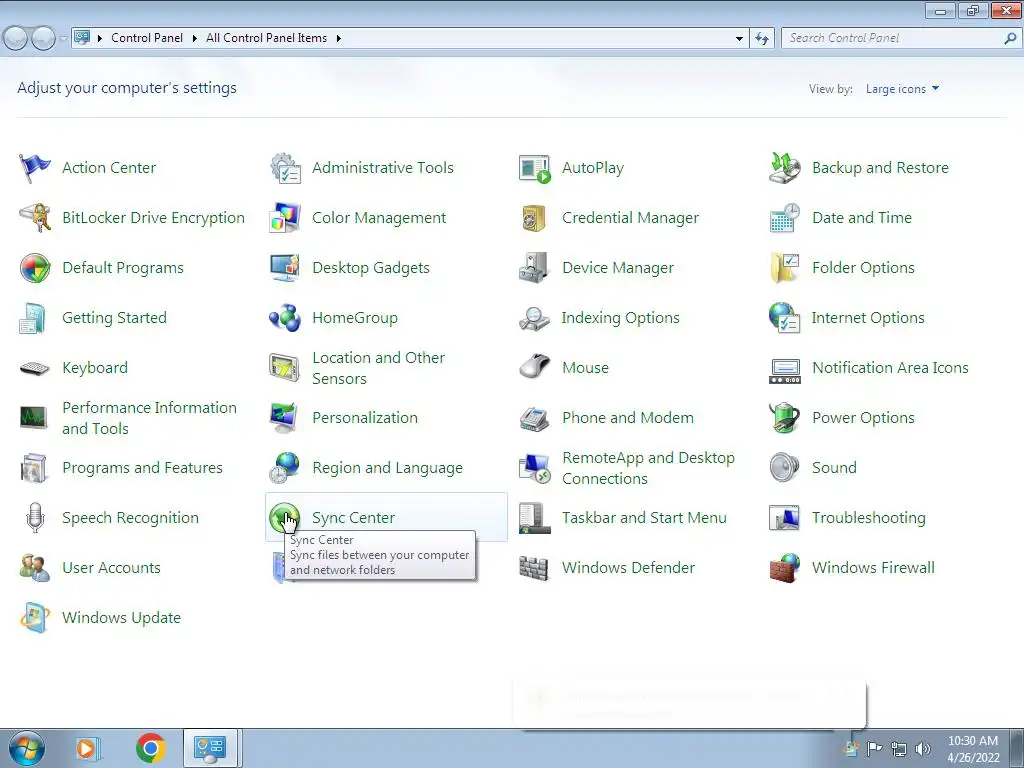
Task: Click the Color Management icon
Action: click(285, 217)
